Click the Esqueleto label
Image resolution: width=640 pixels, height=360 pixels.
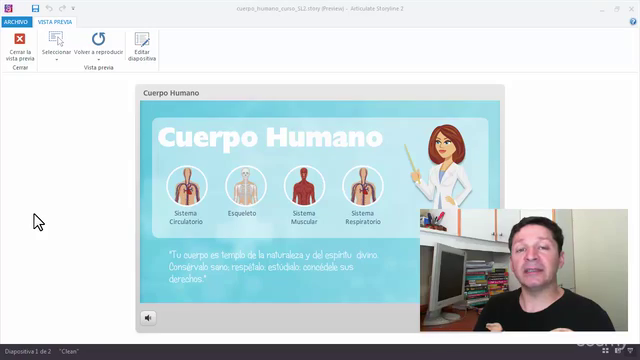[x=242, y=213]
